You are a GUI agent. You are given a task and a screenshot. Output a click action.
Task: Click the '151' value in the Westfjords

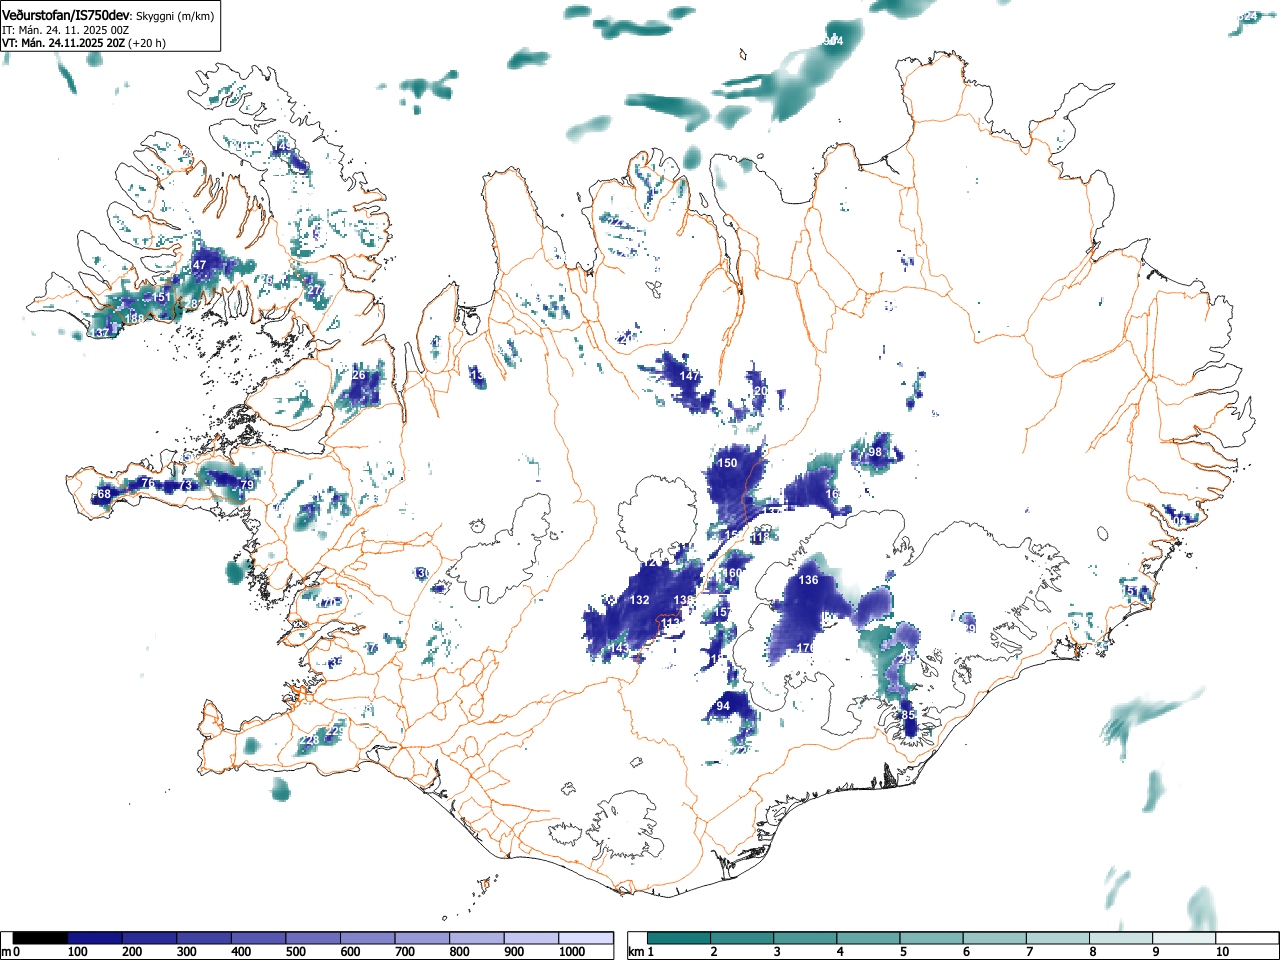160,297
